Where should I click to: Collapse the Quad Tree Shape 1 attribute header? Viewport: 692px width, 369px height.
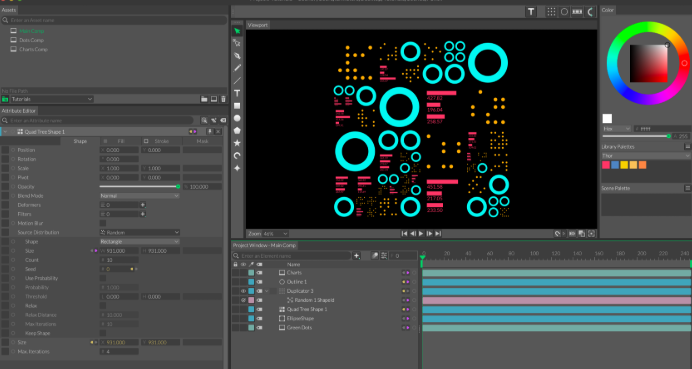pyautogui.click(x=5, y=132)
